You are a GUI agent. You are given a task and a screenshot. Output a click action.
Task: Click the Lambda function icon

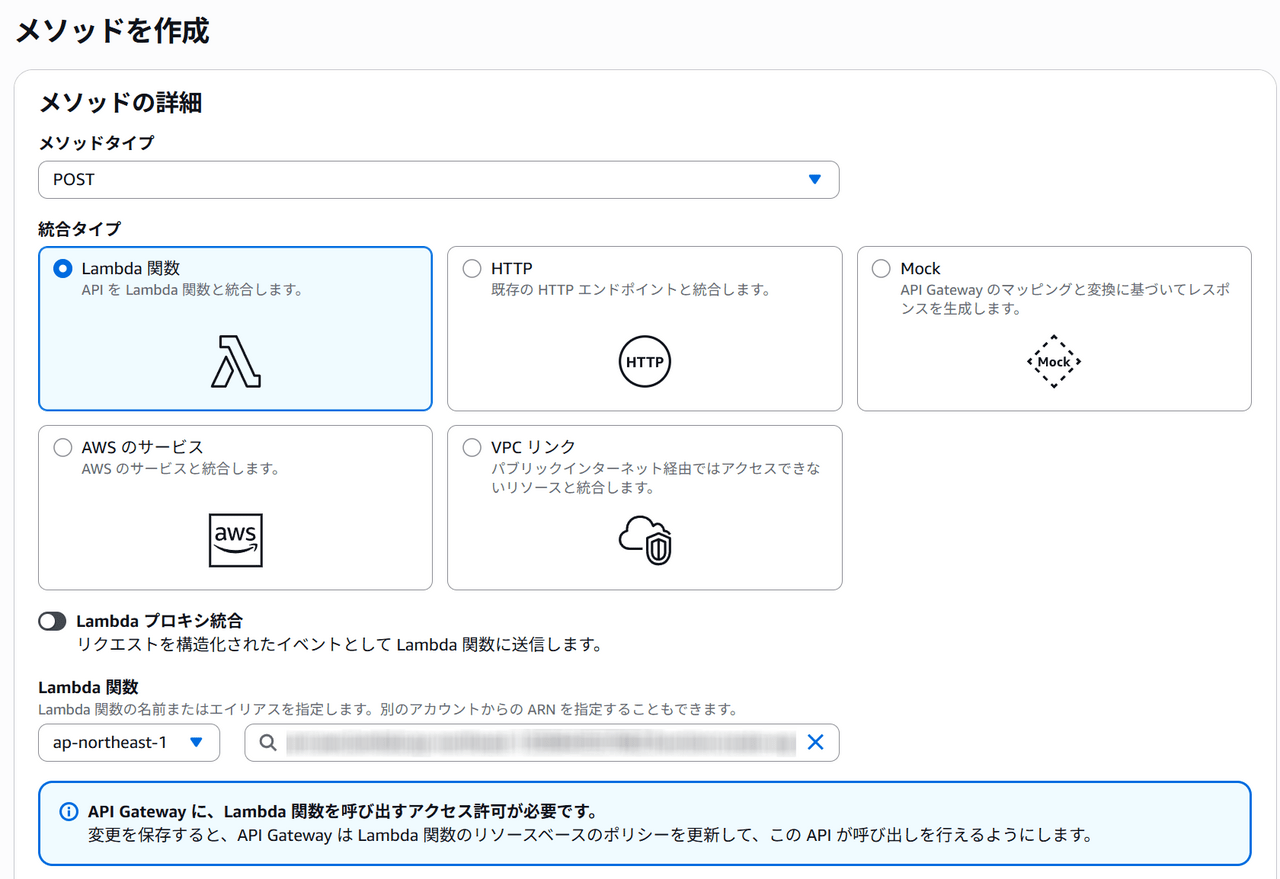(x=235, y=361)
